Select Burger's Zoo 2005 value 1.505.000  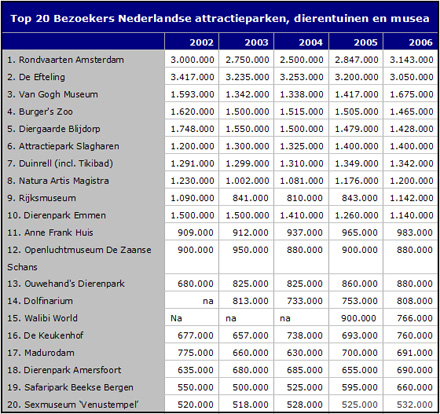click(x=357, y=112)
